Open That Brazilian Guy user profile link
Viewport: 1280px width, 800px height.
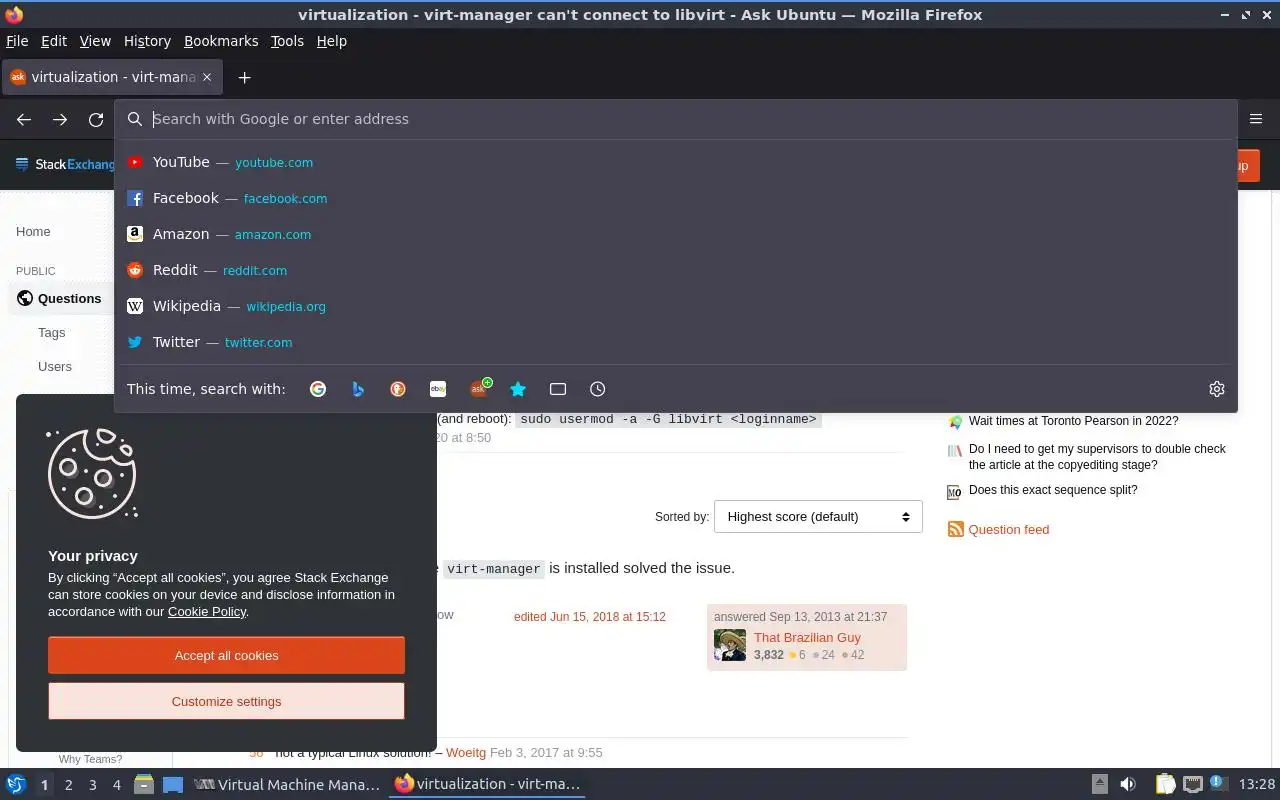(807, 637)
